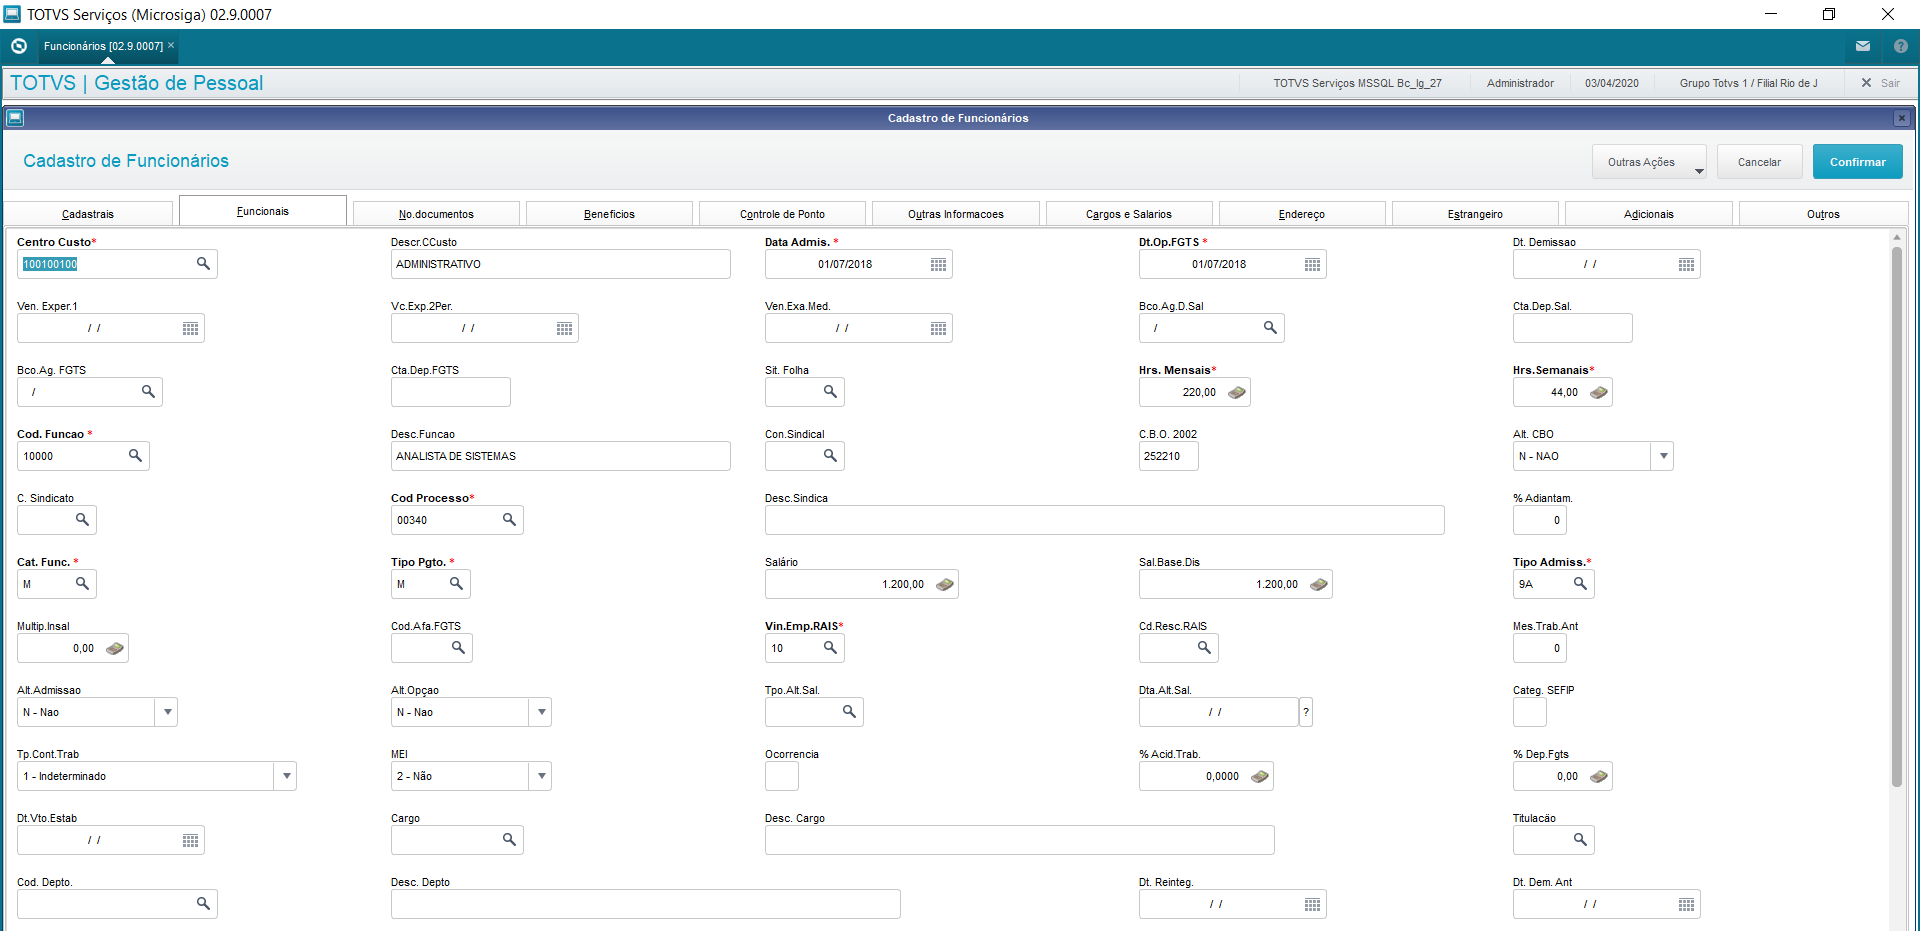This screenshot has height=931, width=1920.
Task: Open calculator for Hrs. Mensais field
Action: coord(1237,392)
